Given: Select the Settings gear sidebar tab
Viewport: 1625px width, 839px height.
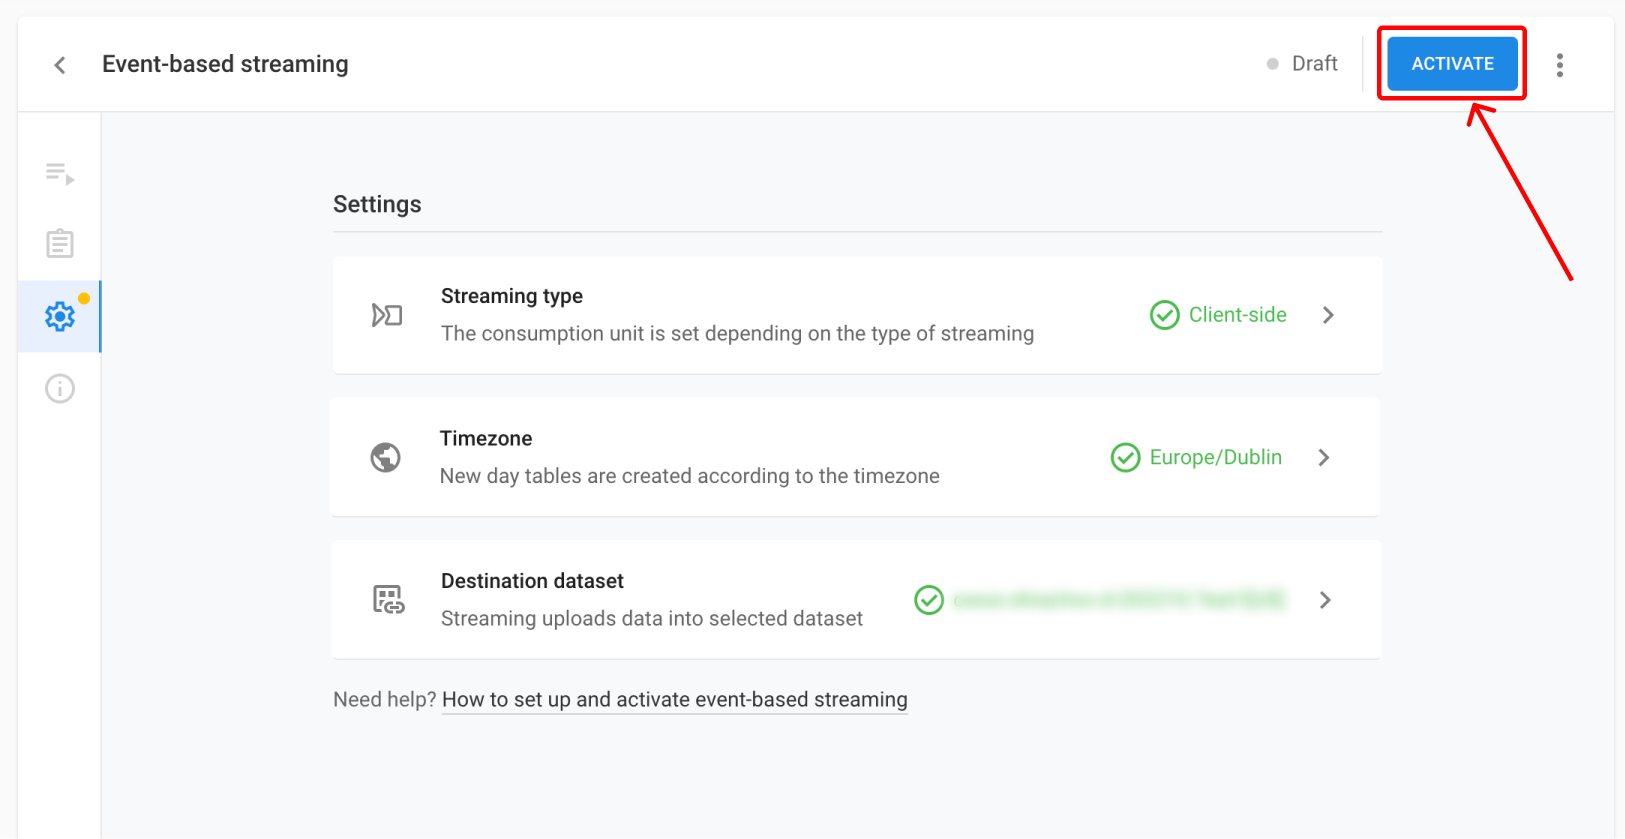Looking at the screenshot, I should [60, 317].
